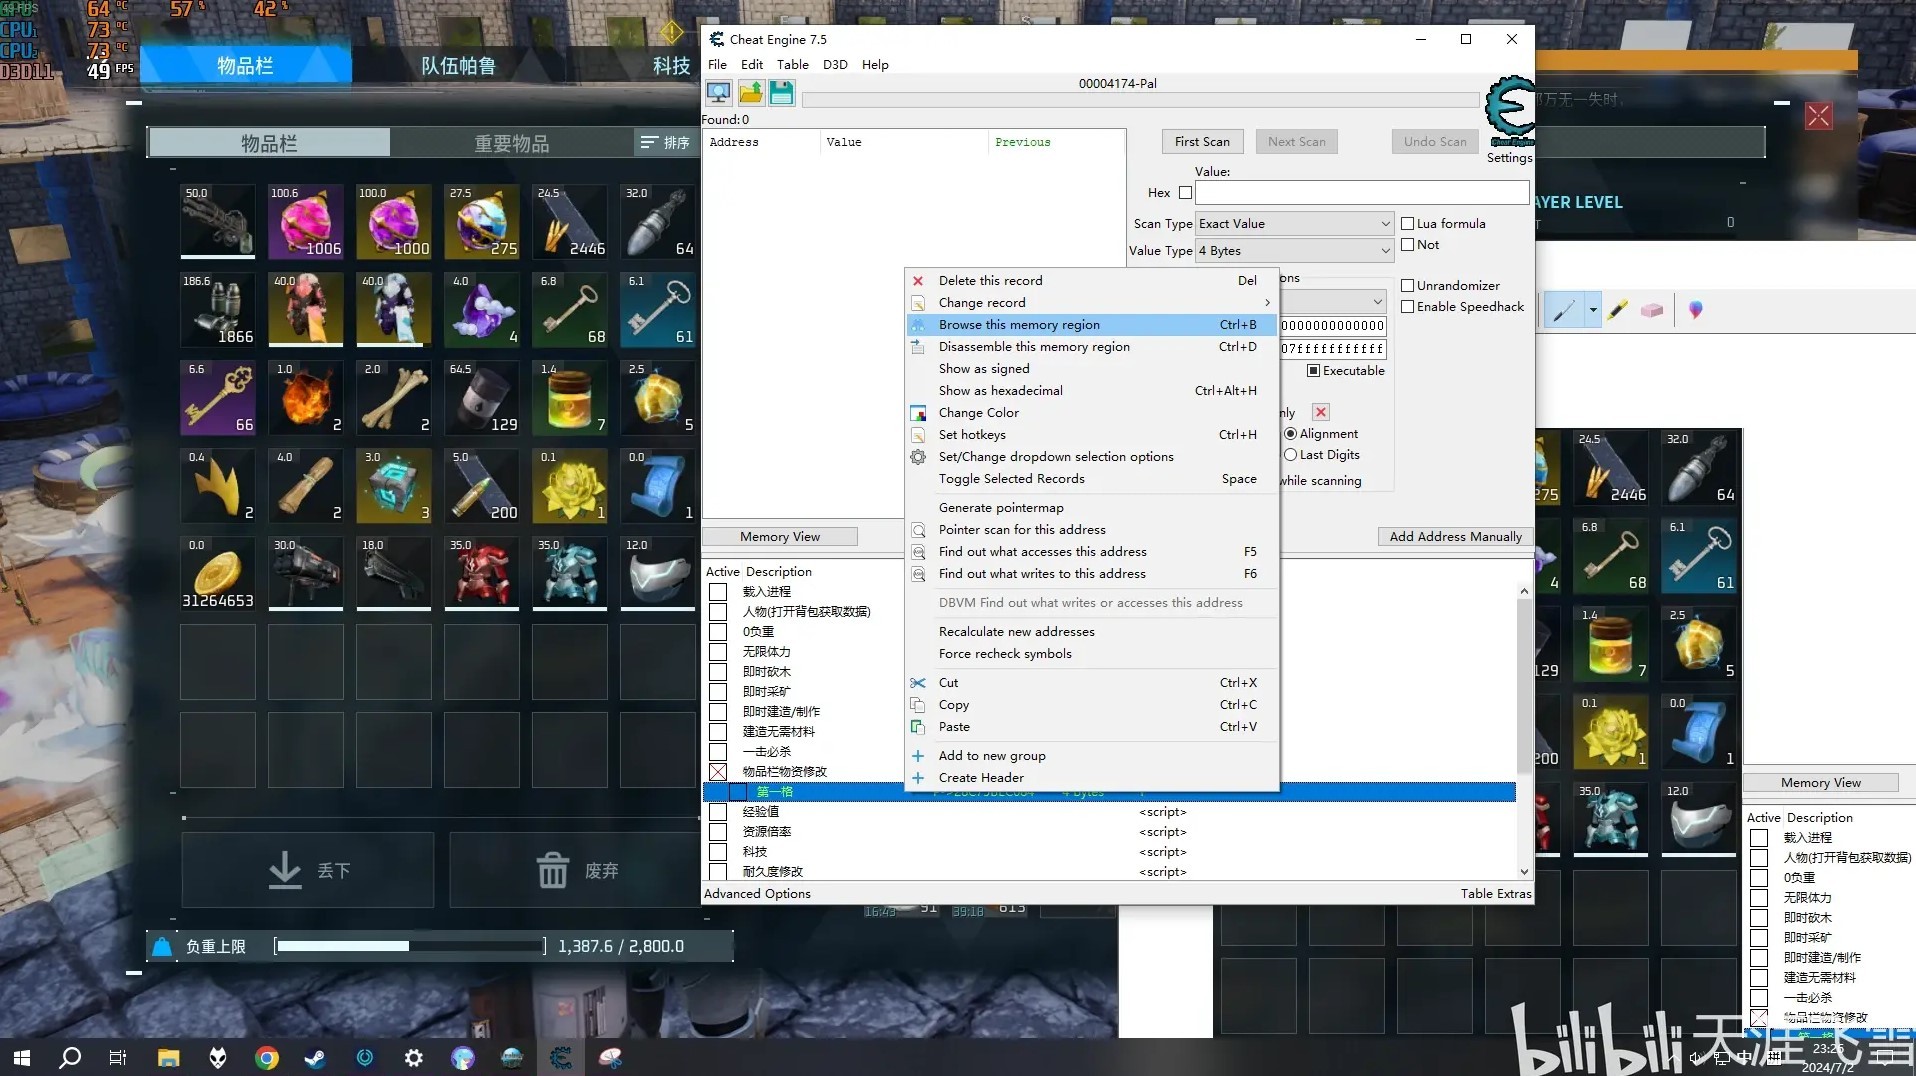This screenshot has width=1916, height=1076.
Task: Click the save table floppy icon
Action: coord(782,93)
